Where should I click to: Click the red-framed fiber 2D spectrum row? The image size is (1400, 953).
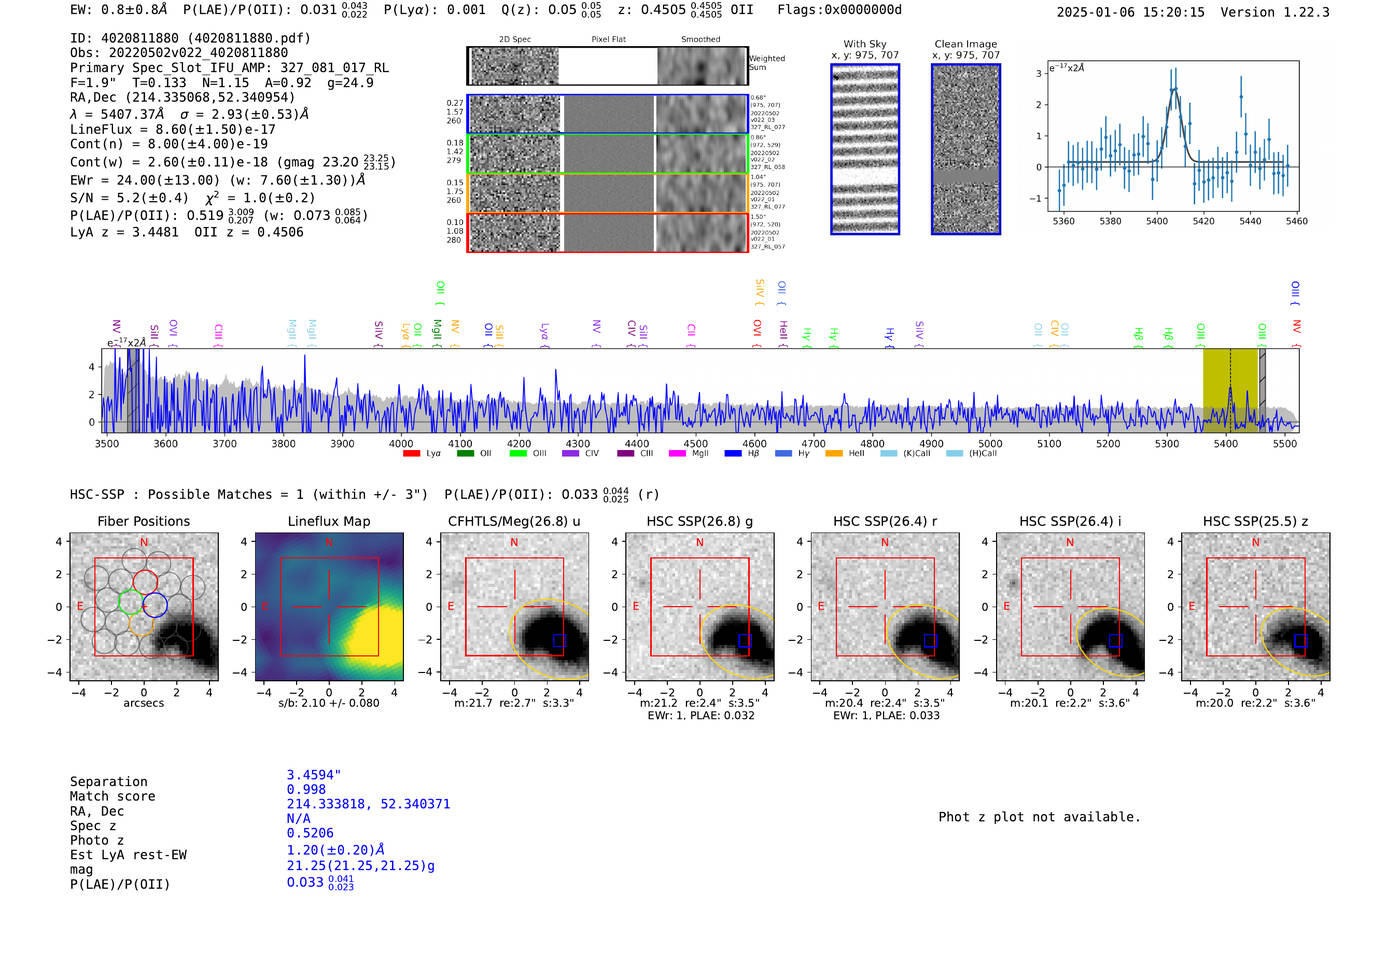tap(608, 232)
